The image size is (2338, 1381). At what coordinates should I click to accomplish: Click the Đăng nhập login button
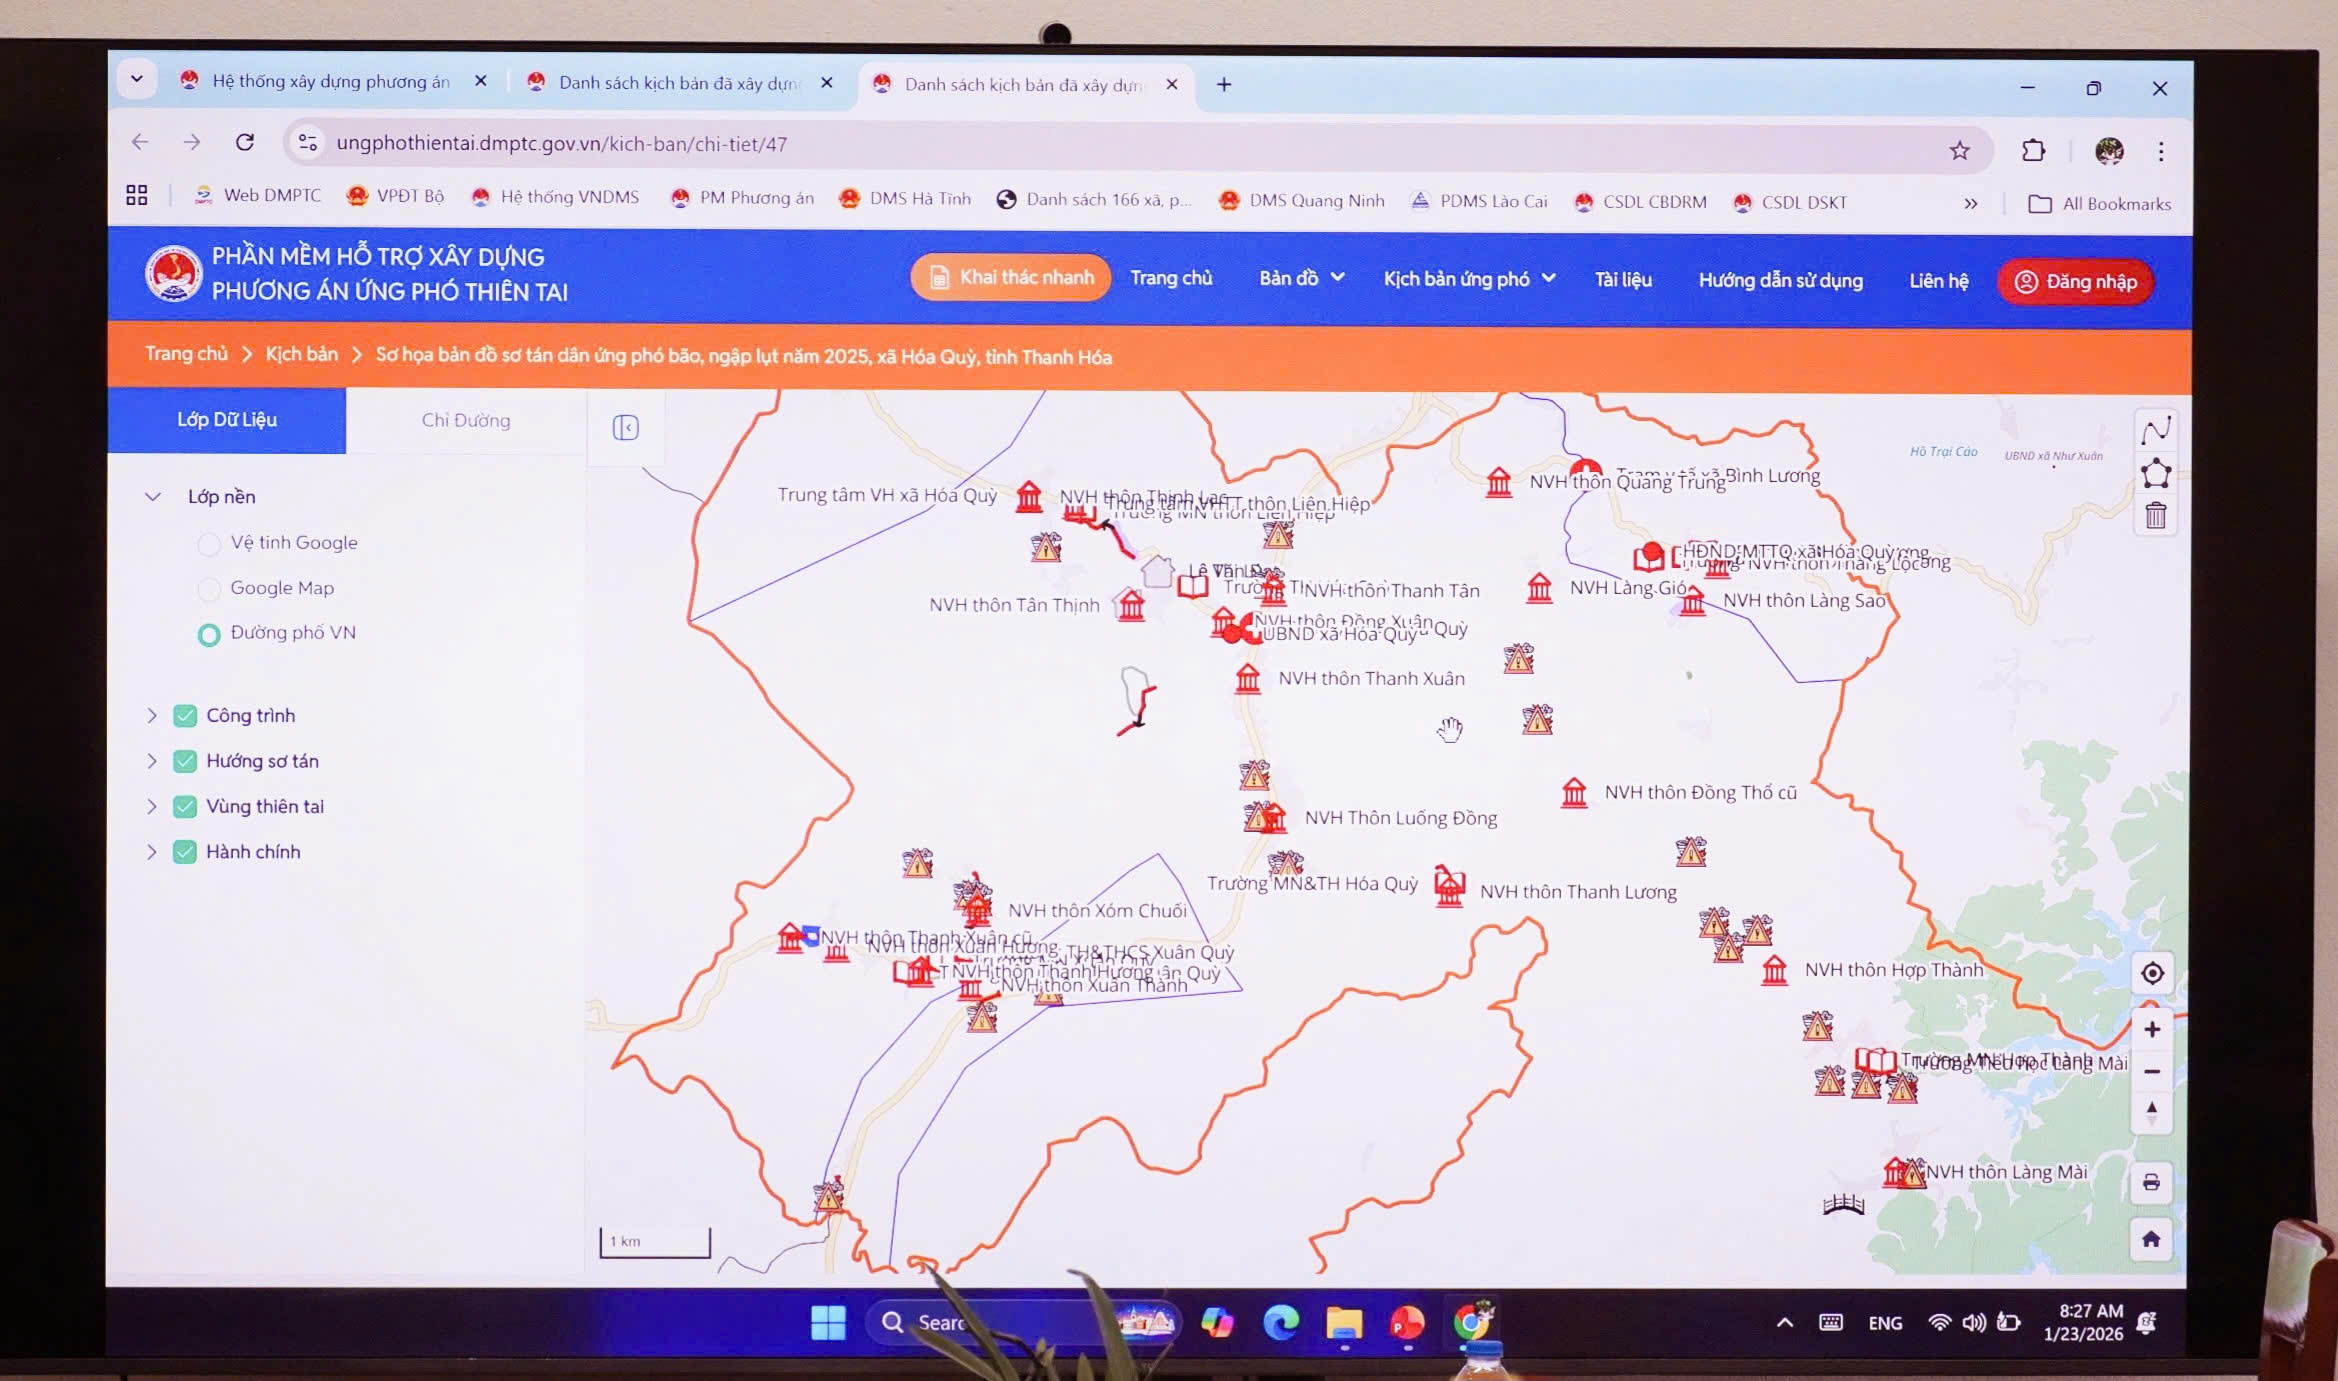(2076, 282)
